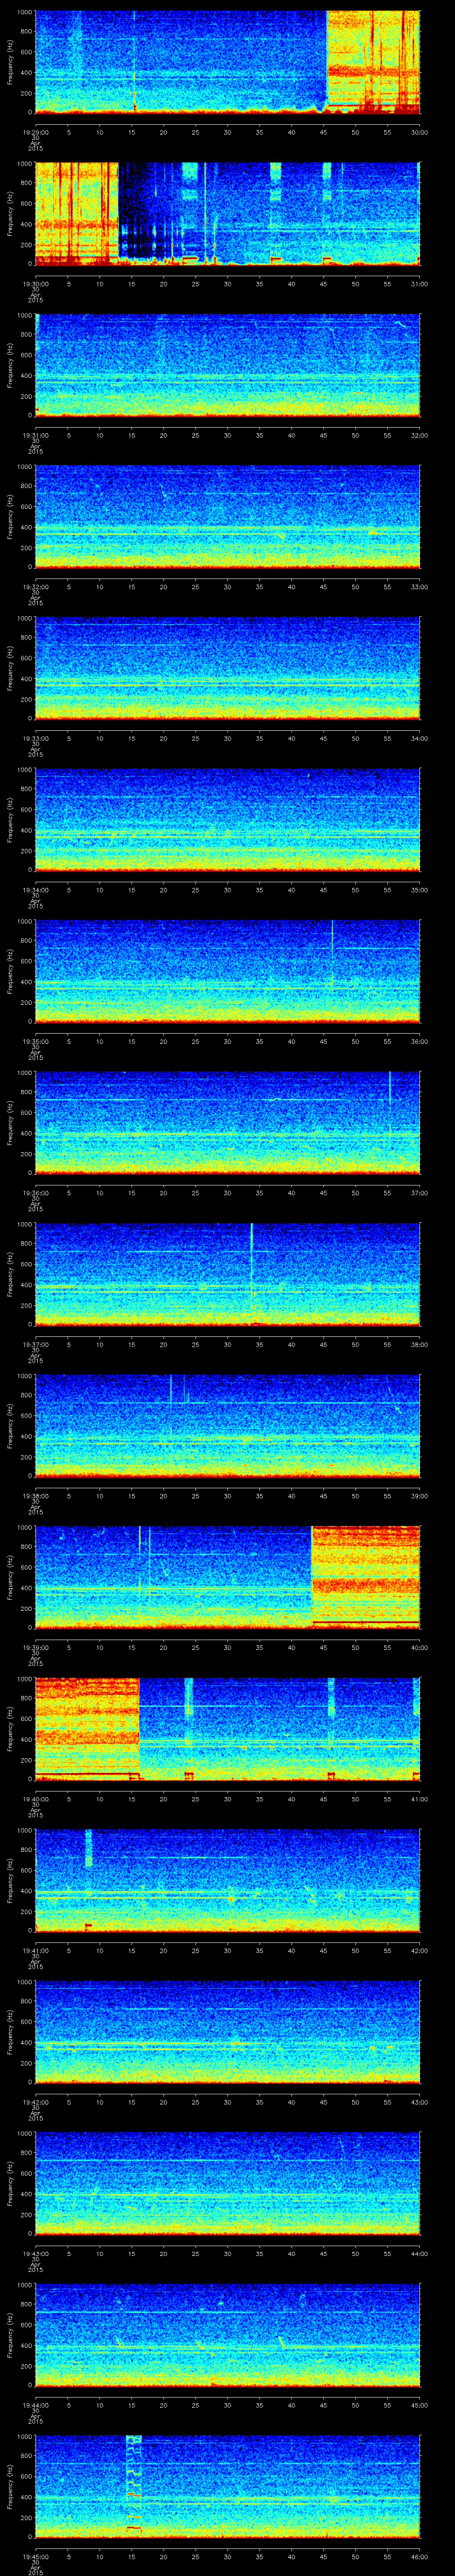Image resolution: width=455 pixels, height=2576 pixels.
Task: Select the spectrogram panel starting at 19:32:00
Action: tap(227, 517)
